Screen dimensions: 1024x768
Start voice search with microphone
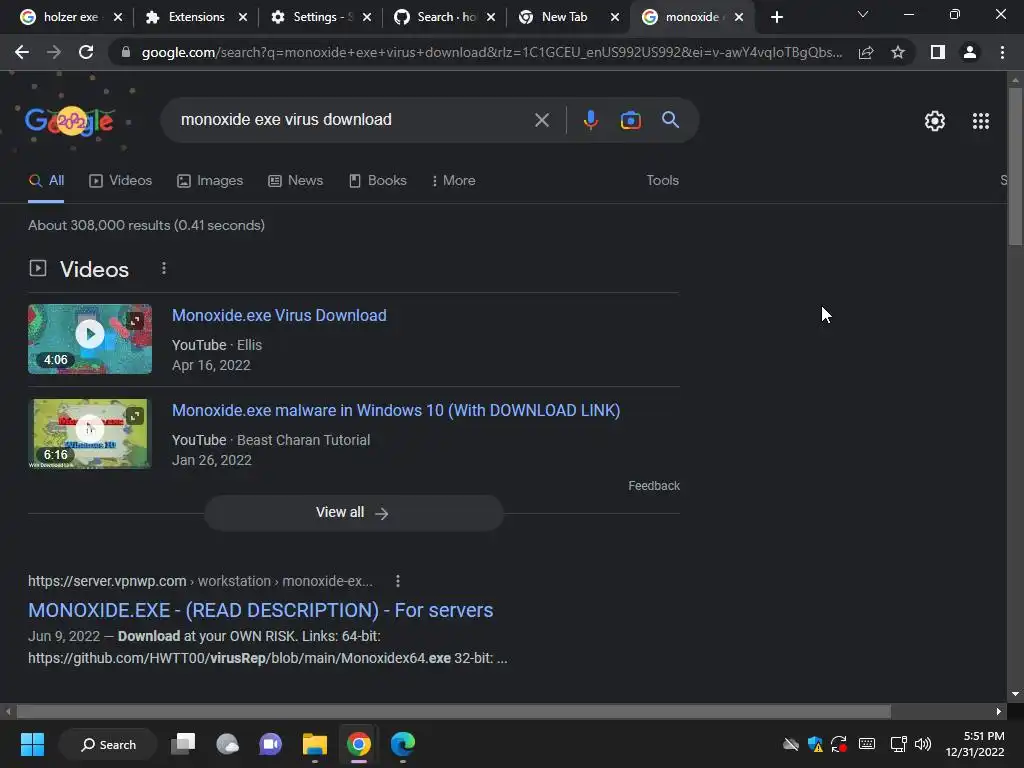click(x=590, y=120)
